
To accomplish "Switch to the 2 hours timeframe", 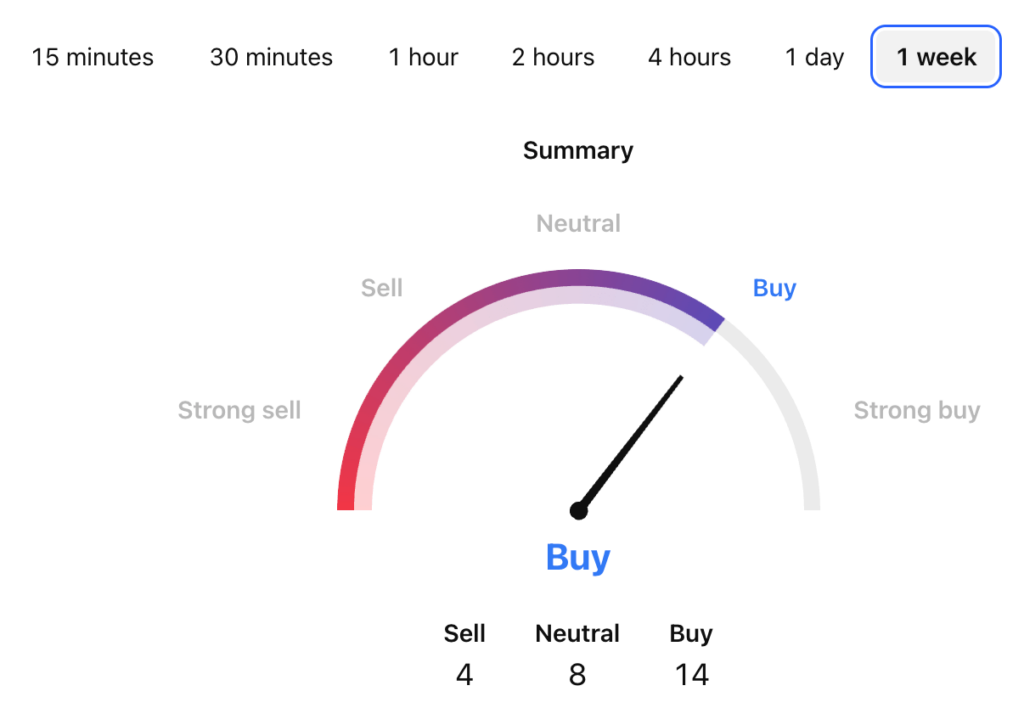I will [x=552, y=57].
